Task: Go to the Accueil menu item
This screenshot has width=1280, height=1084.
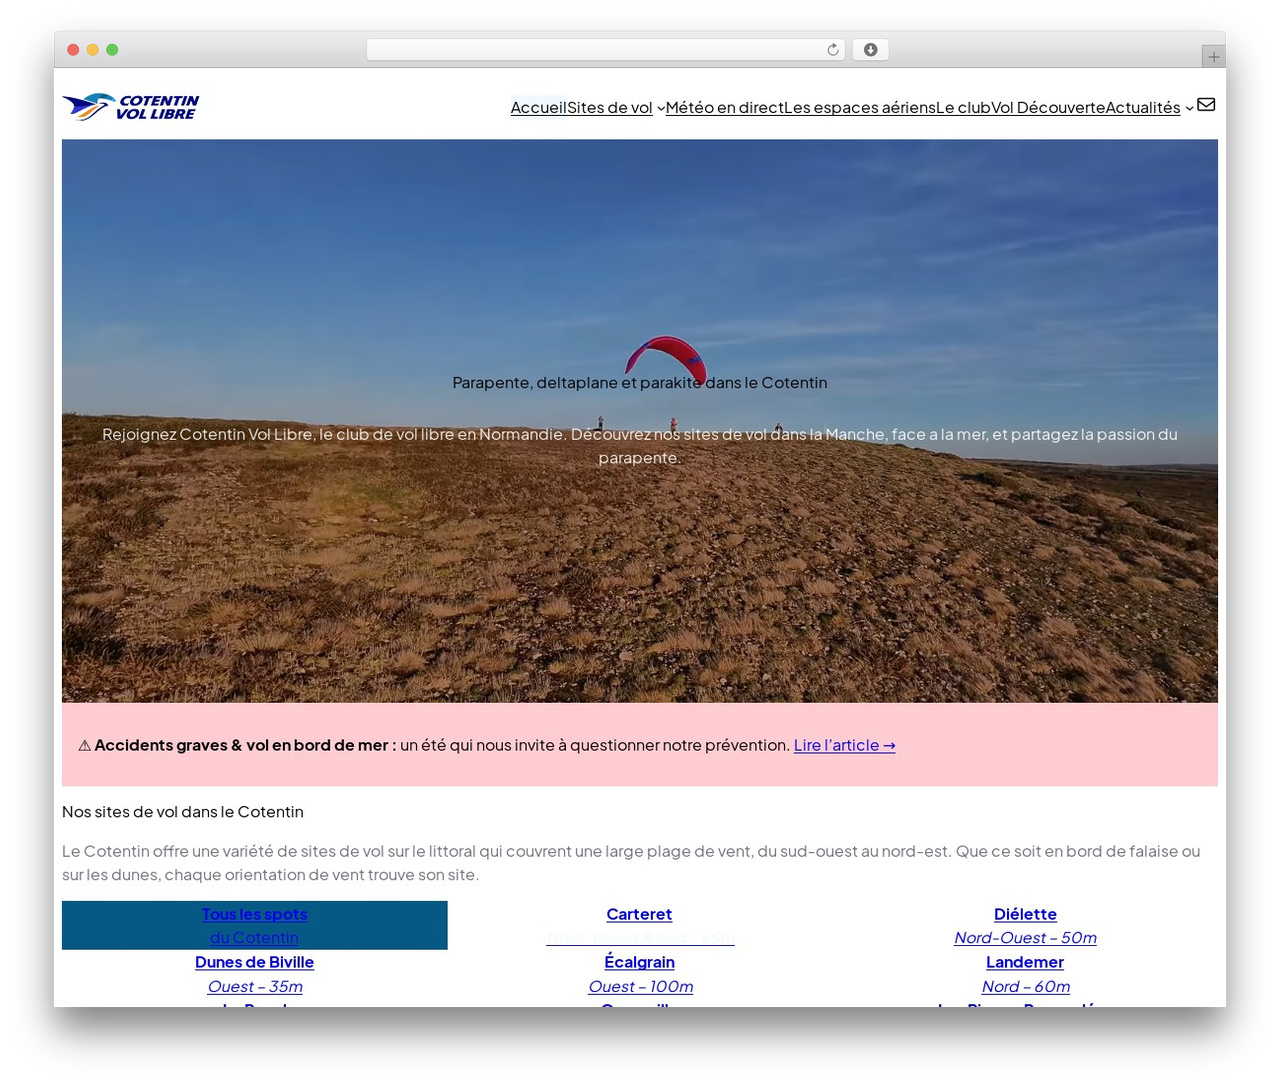Action: pos(539,107)
